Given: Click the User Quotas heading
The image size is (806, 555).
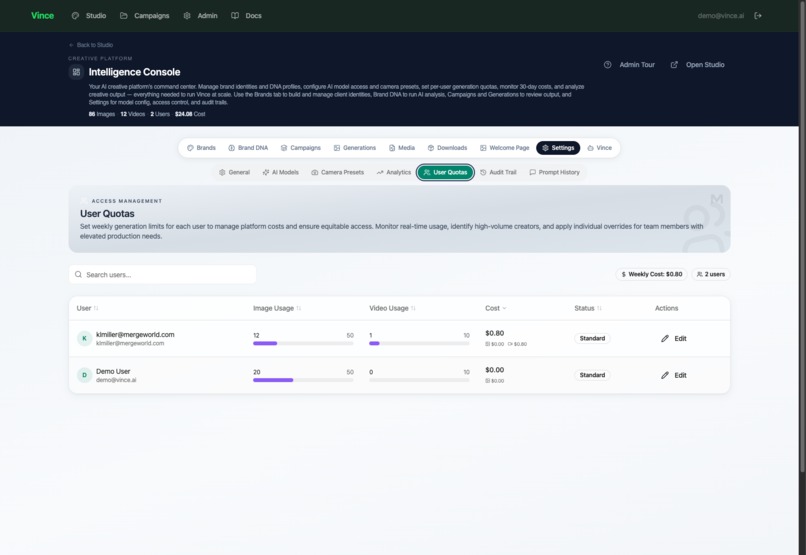Looking at the screenshot, I should tap(107, 214).
